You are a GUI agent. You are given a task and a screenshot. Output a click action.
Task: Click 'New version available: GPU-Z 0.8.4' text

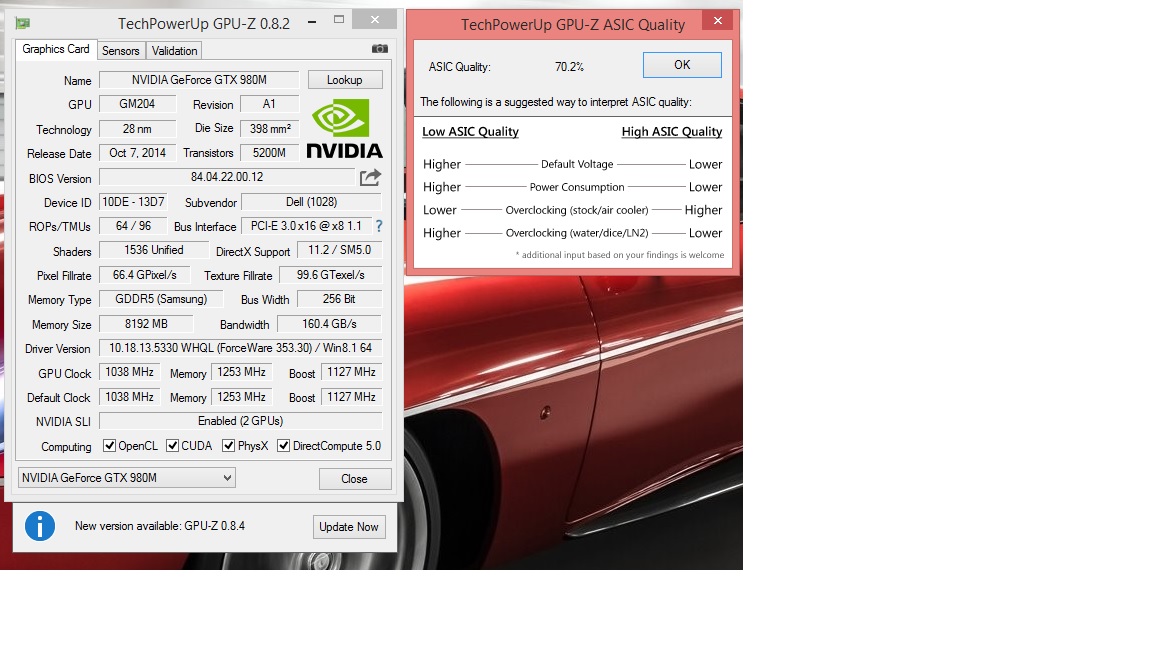159,526
